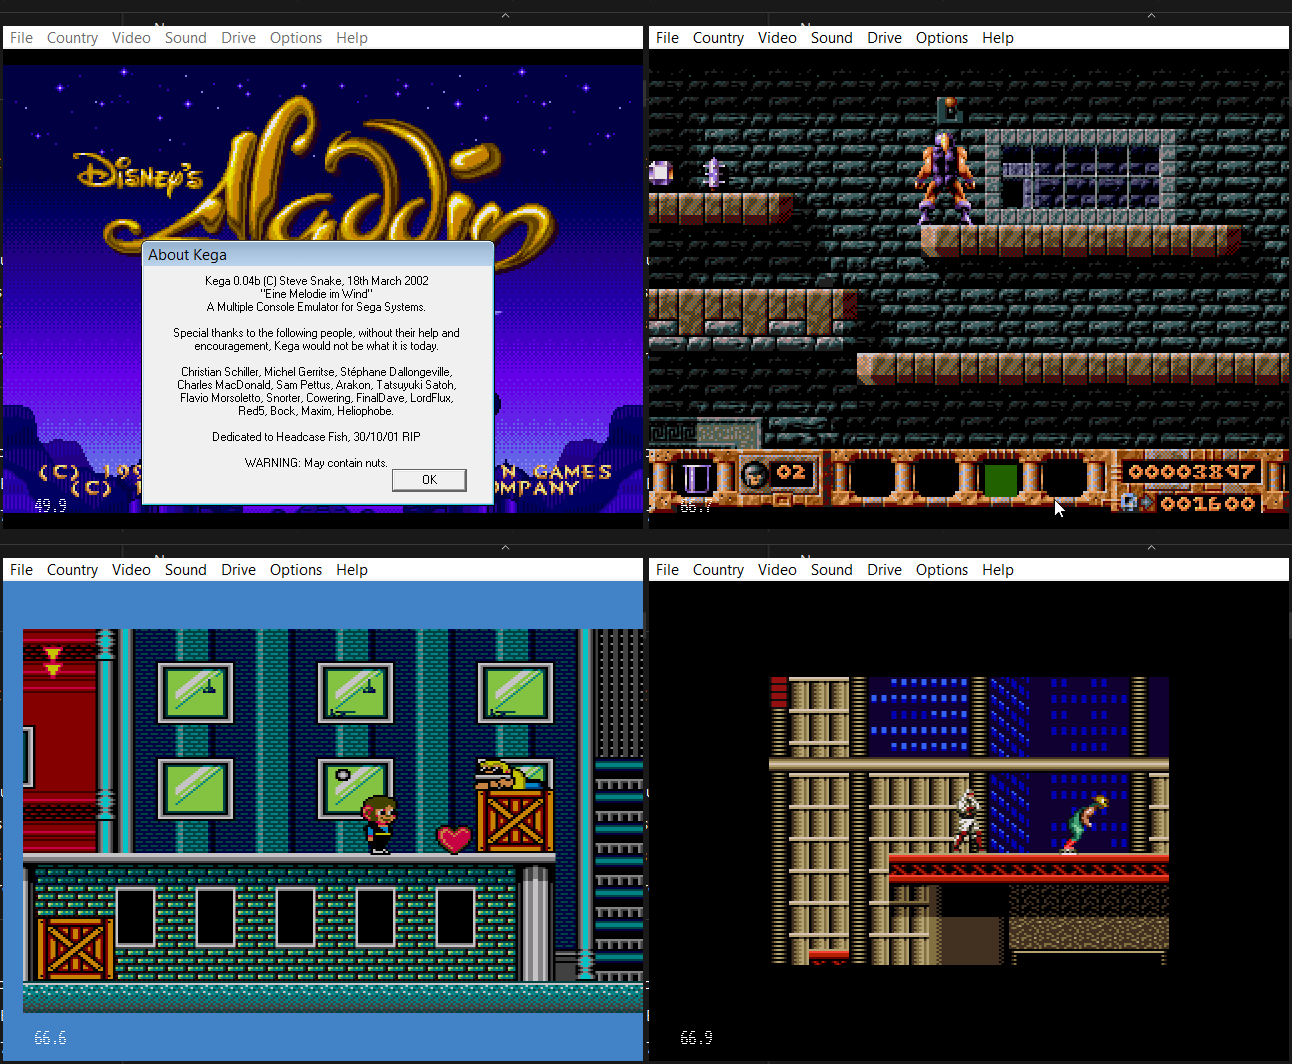
Task: Open Help menu in the top-right stone-platform game window
Action: (x=998, y=38)
